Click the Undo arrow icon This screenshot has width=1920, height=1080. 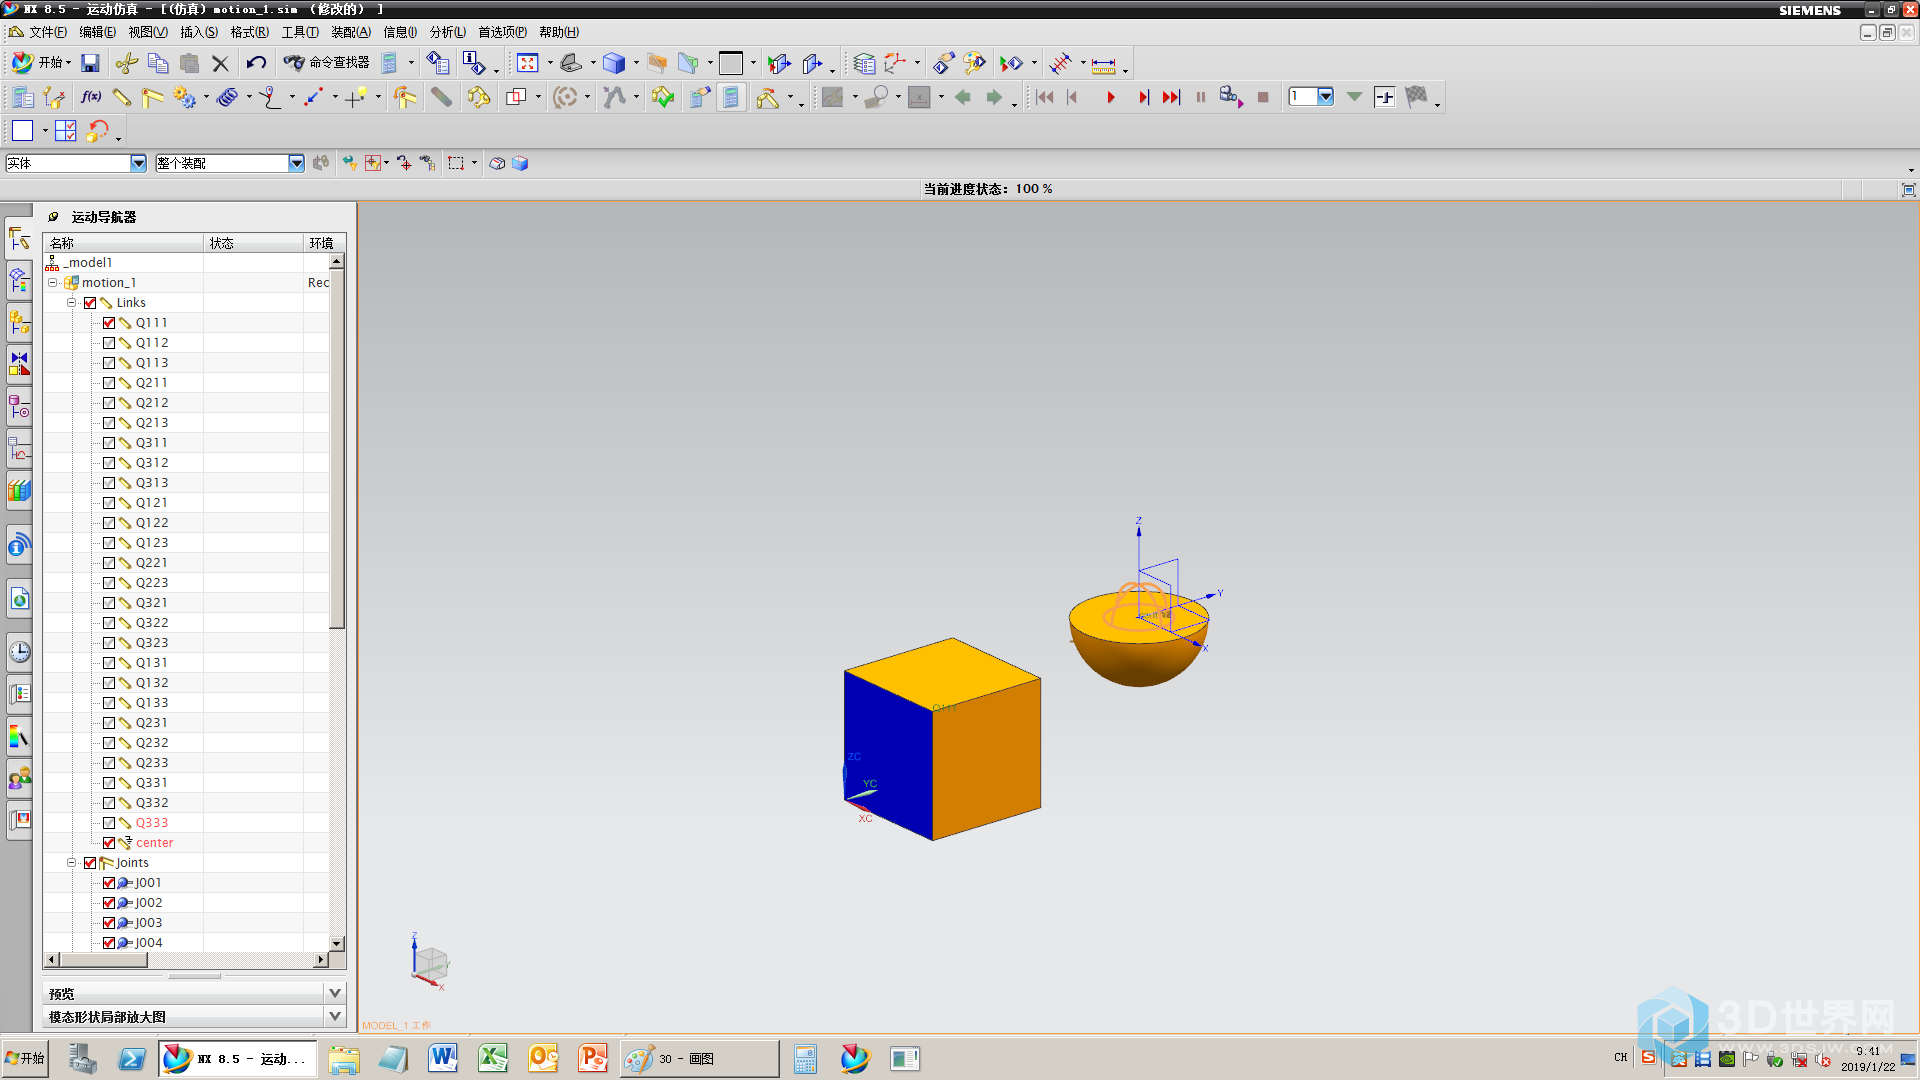(256, 63)
